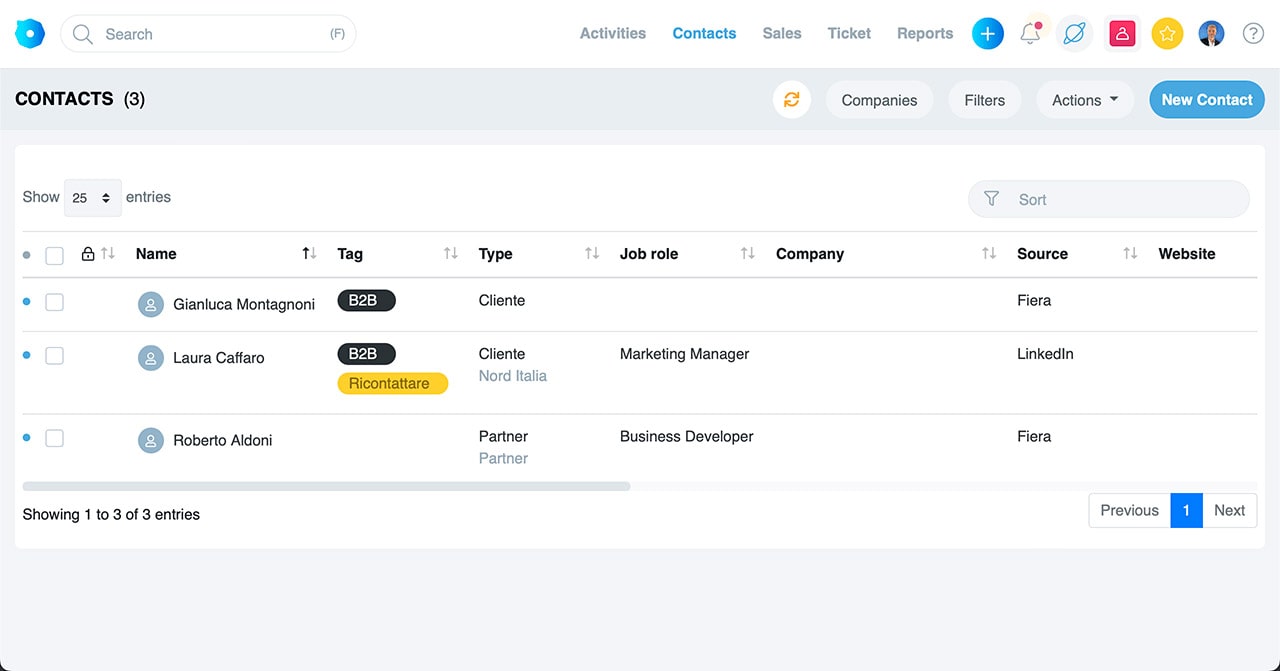The image size is (1280, 671).
Task: Switch to the Contacts tab
Action: pyautogui.click(x=703, y=33)
